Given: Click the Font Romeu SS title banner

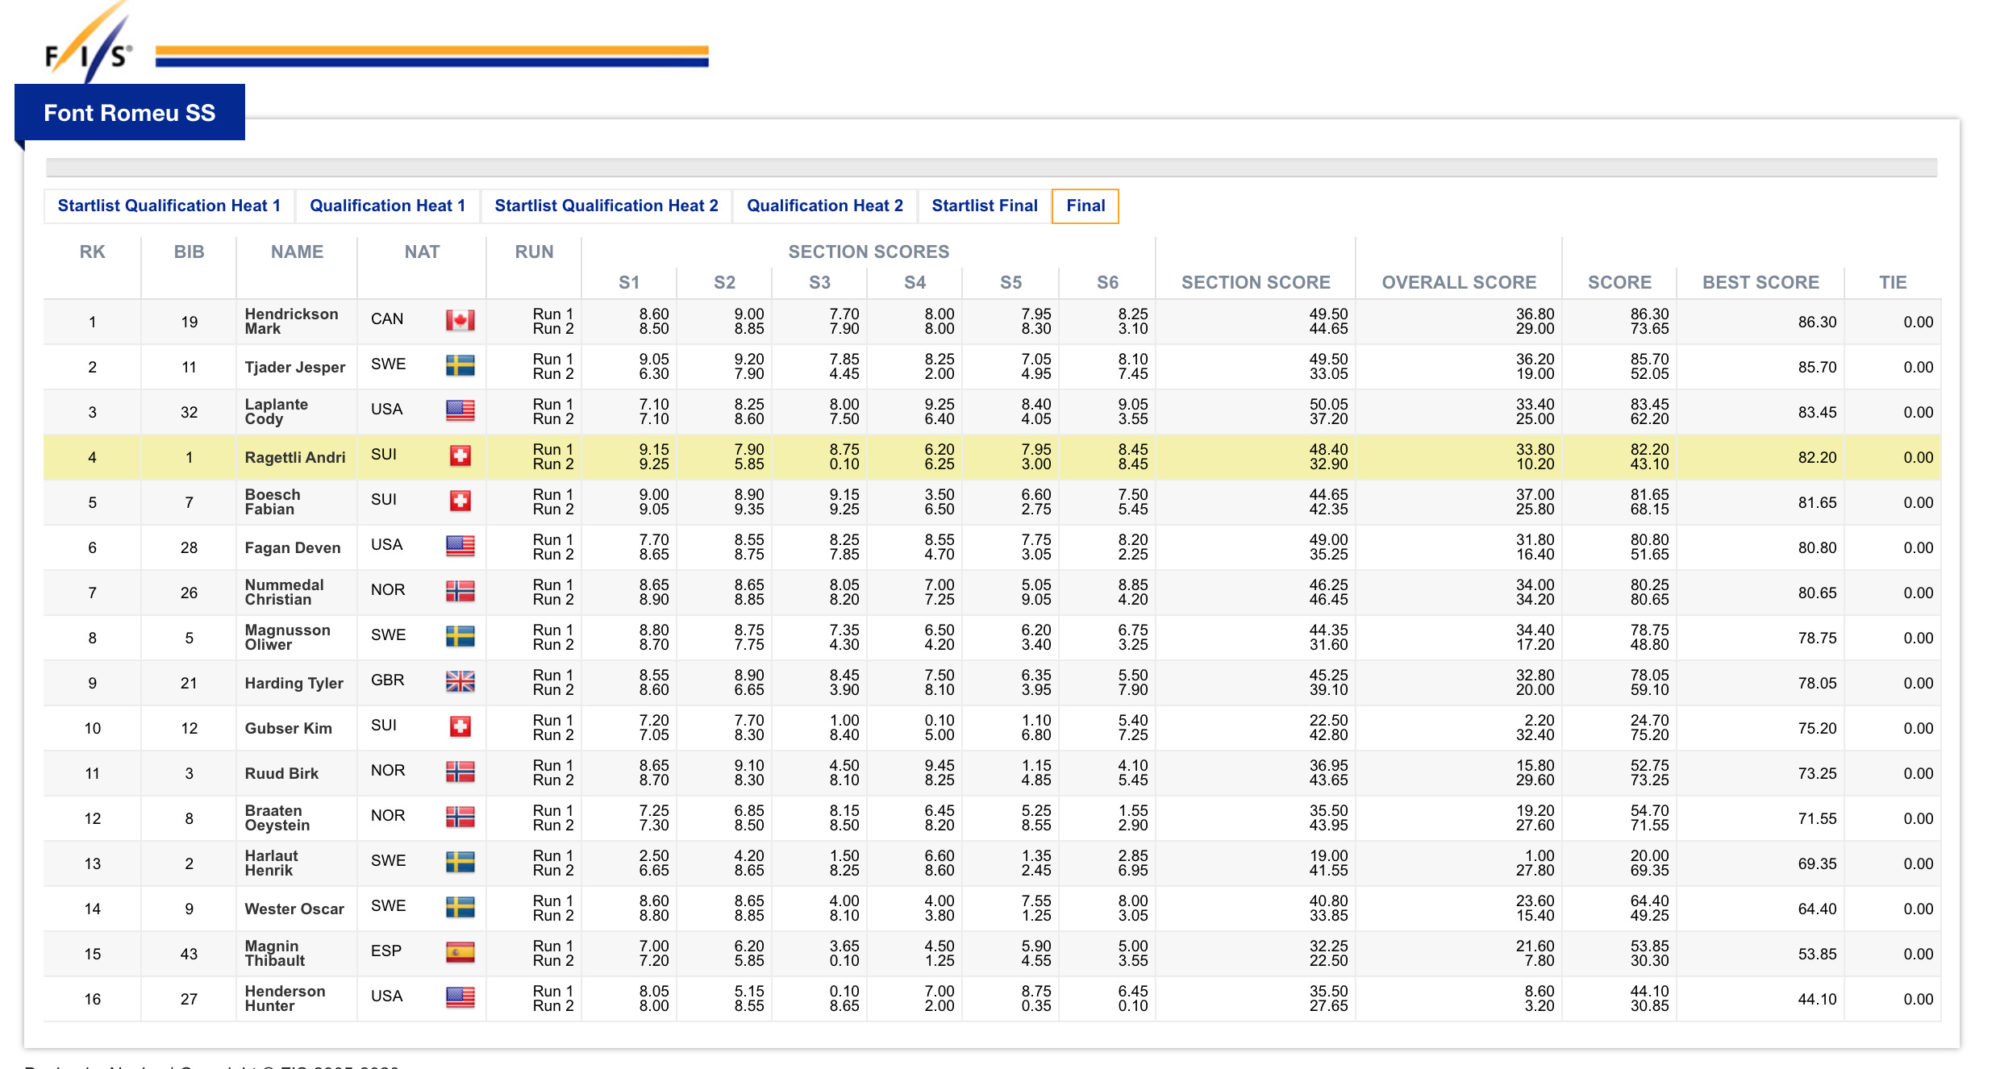Looking at the screenshot, I should point(130,113).
